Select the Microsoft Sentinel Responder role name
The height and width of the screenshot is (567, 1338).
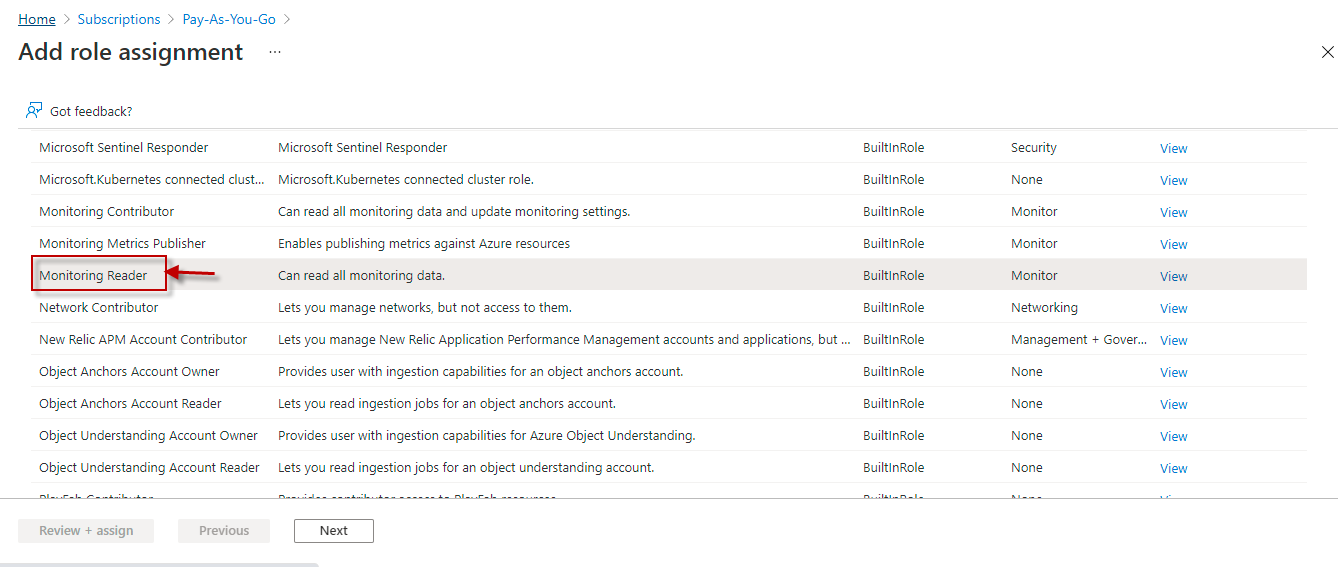click(x=123, y=147)
